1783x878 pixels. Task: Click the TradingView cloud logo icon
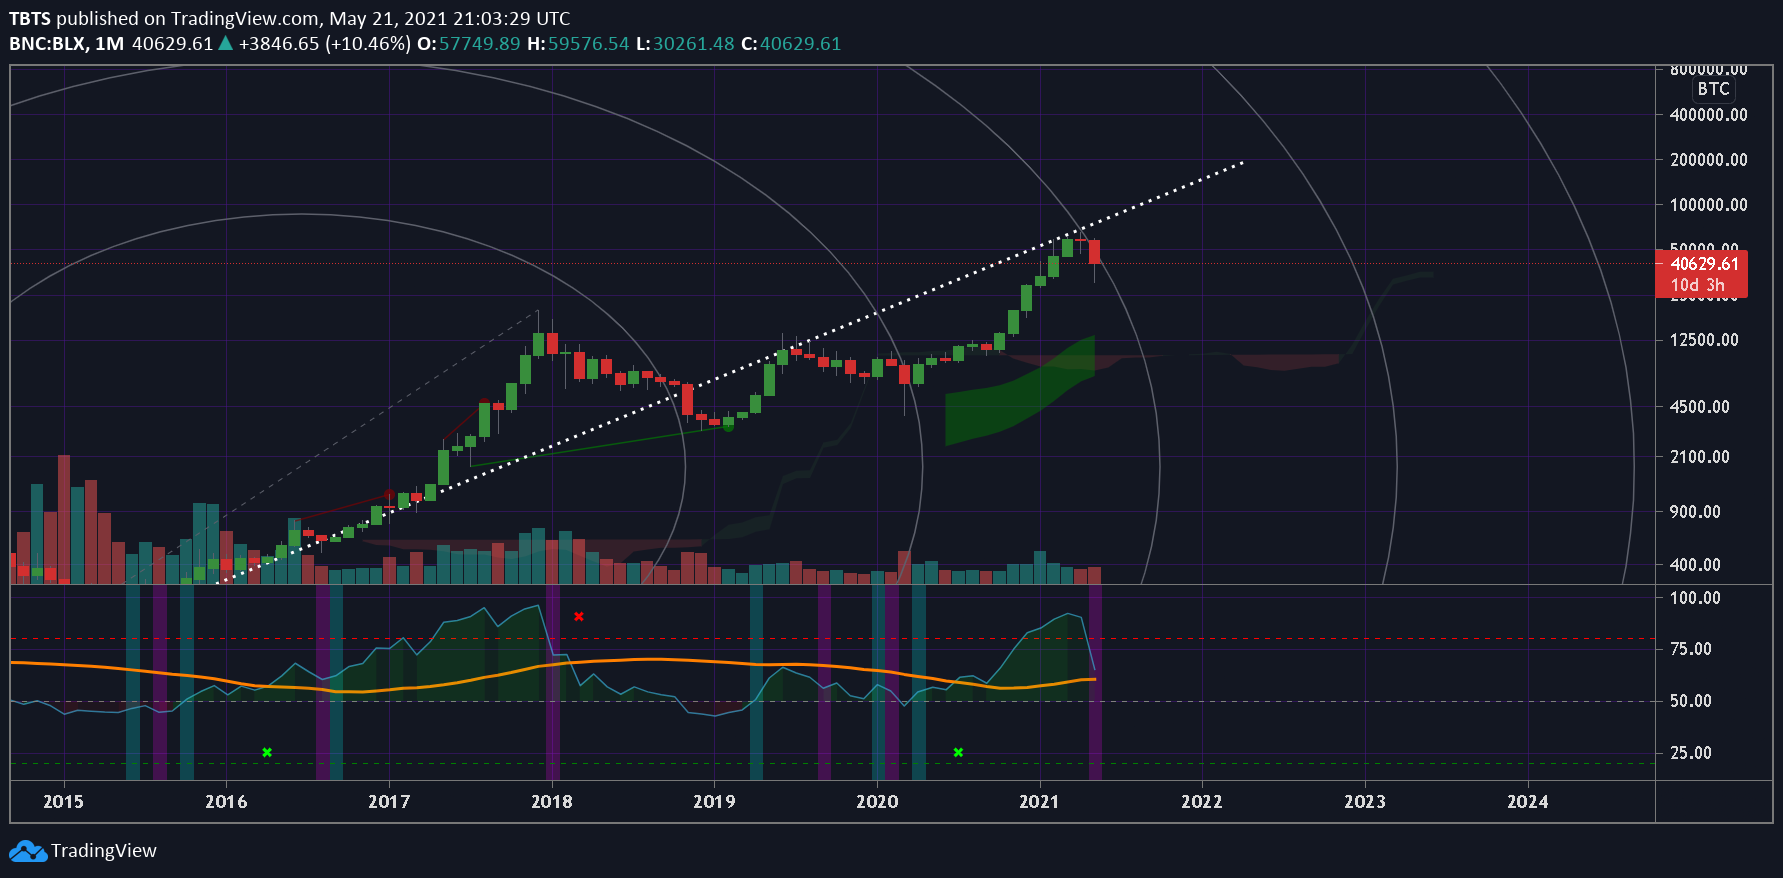pos(28,851)
